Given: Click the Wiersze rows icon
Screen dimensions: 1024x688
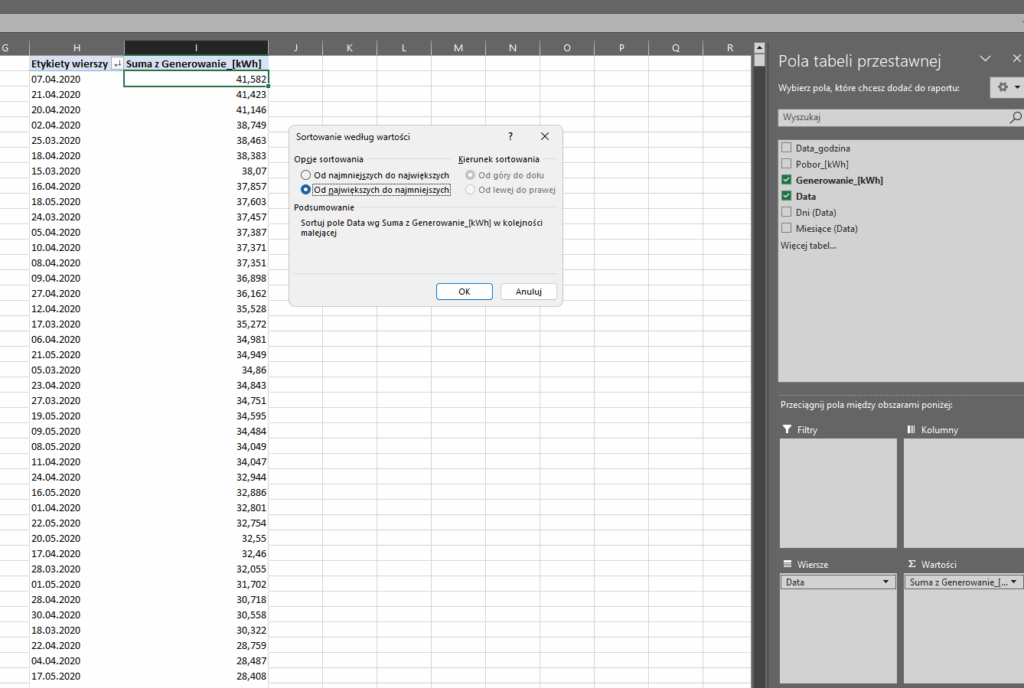Looking at the screenshot, I should pyautogui.click(x=787, y=564).
